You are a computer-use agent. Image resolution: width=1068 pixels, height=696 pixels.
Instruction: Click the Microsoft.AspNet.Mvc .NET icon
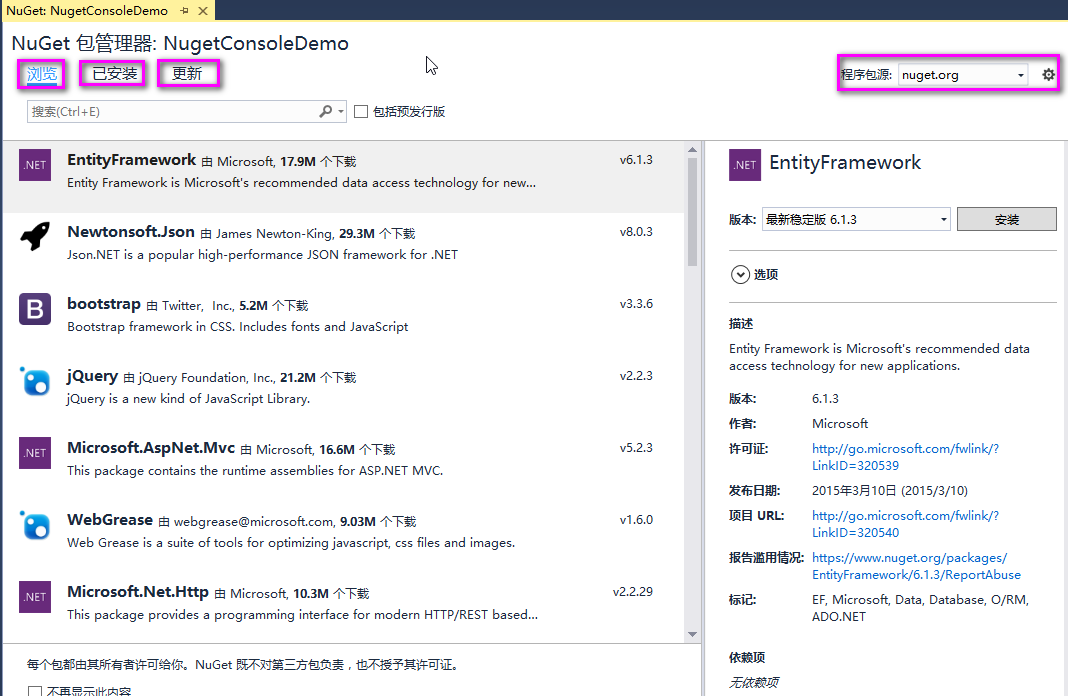coord(35,453)
